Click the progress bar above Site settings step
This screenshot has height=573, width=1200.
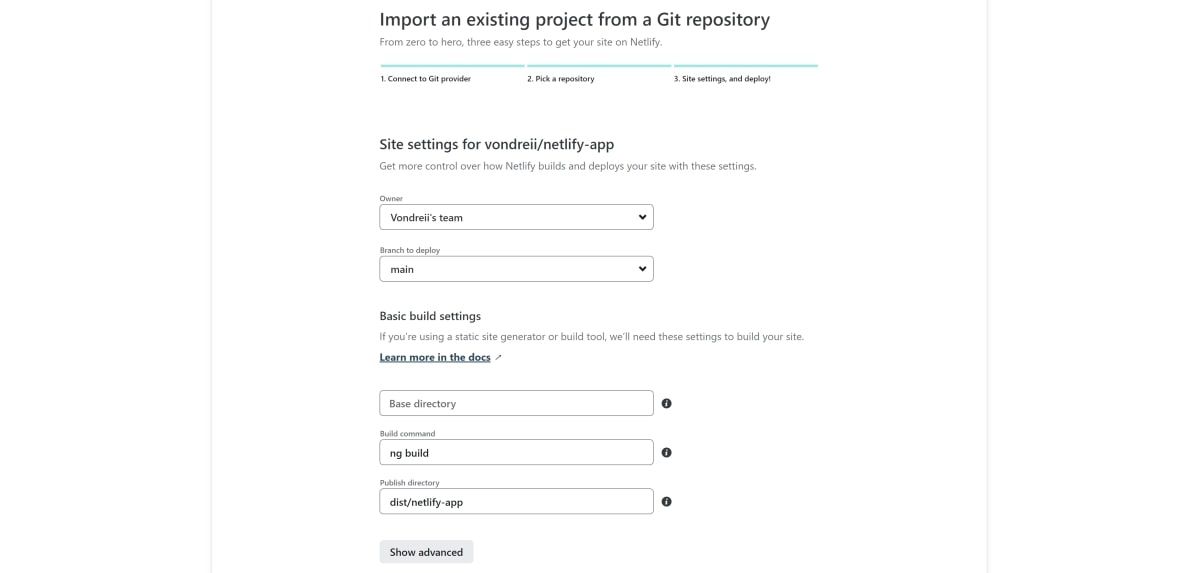(x=746, y=66)
